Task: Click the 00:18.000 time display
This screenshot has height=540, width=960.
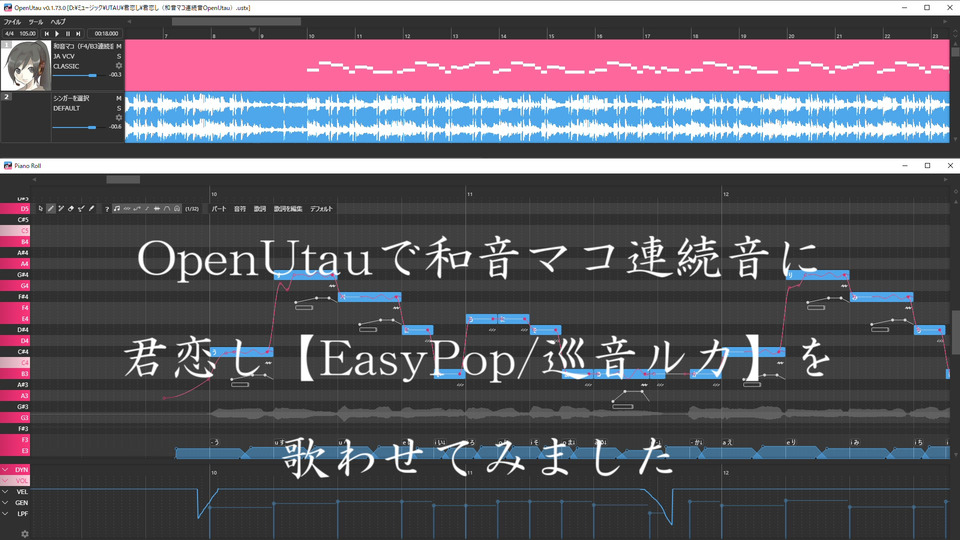Action: click(106, 34)
